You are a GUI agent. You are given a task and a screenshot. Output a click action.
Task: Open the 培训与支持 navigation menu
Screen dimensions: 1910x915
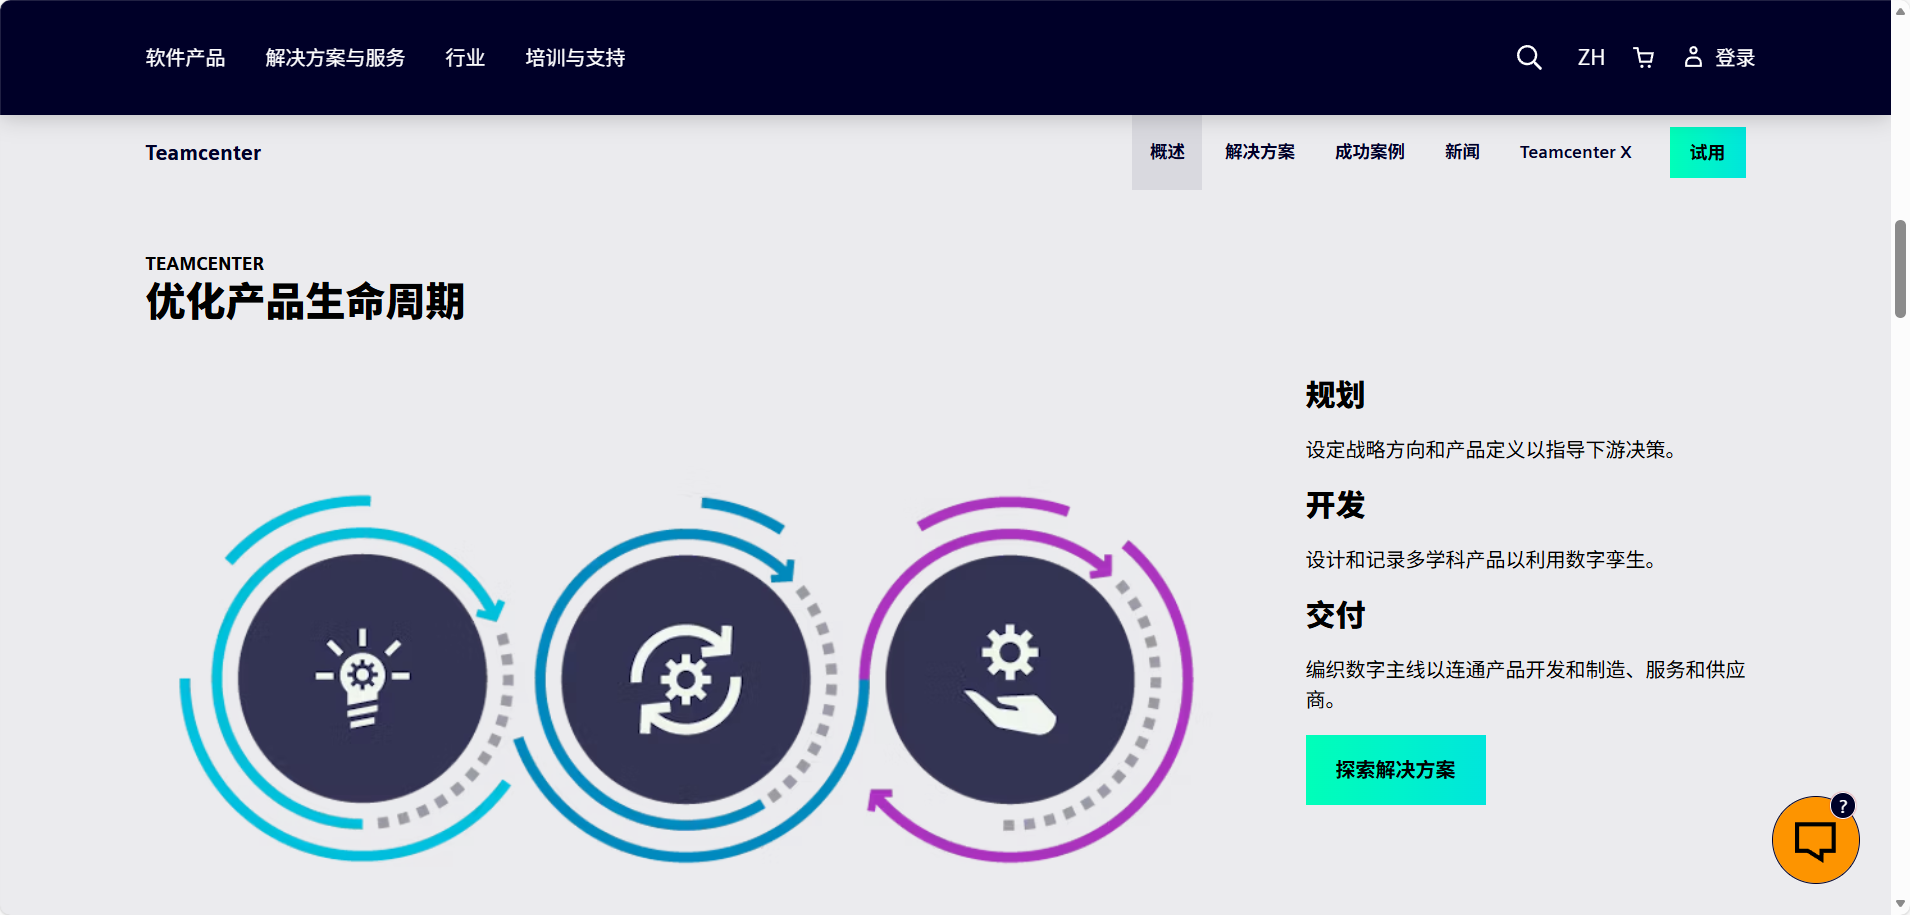(575, 58)
